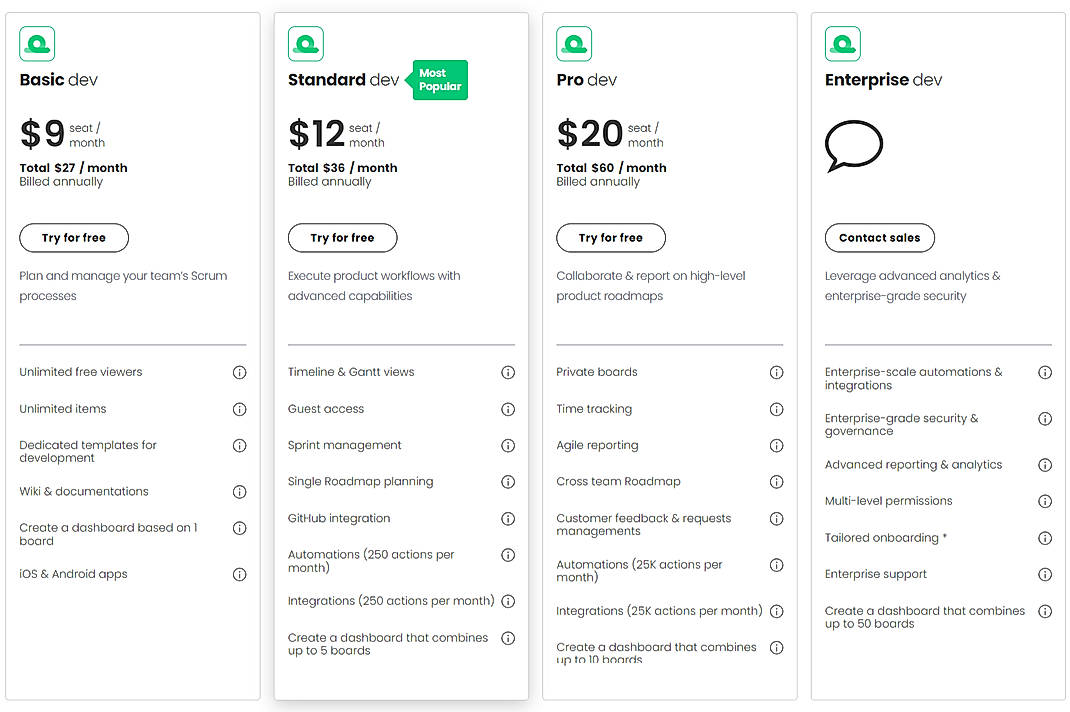
Task: Click the monday dev logo on Pro plan
Action: tap(573, 44)
